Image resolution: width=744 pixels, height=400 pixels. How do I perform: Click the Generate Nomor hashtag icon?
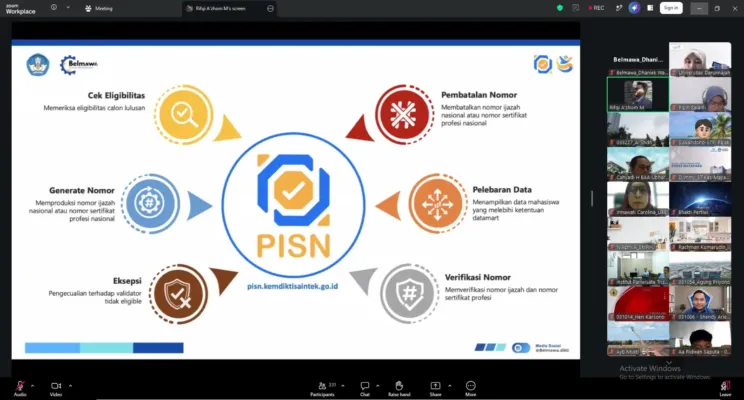[x=150, y=203]
